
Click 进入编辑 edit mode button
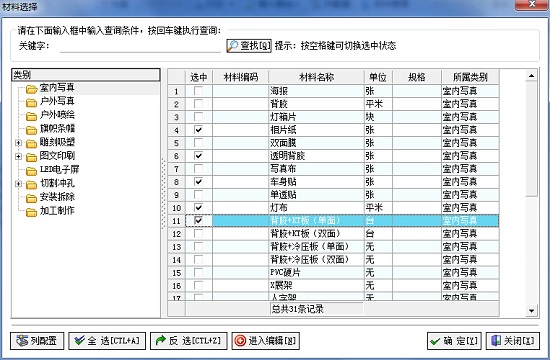[x=266, y=341]
